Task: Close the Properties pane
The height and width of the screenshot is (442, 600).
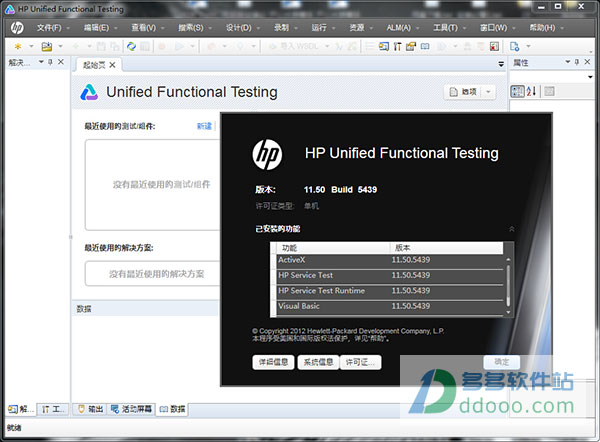Action: click(587, 62)
